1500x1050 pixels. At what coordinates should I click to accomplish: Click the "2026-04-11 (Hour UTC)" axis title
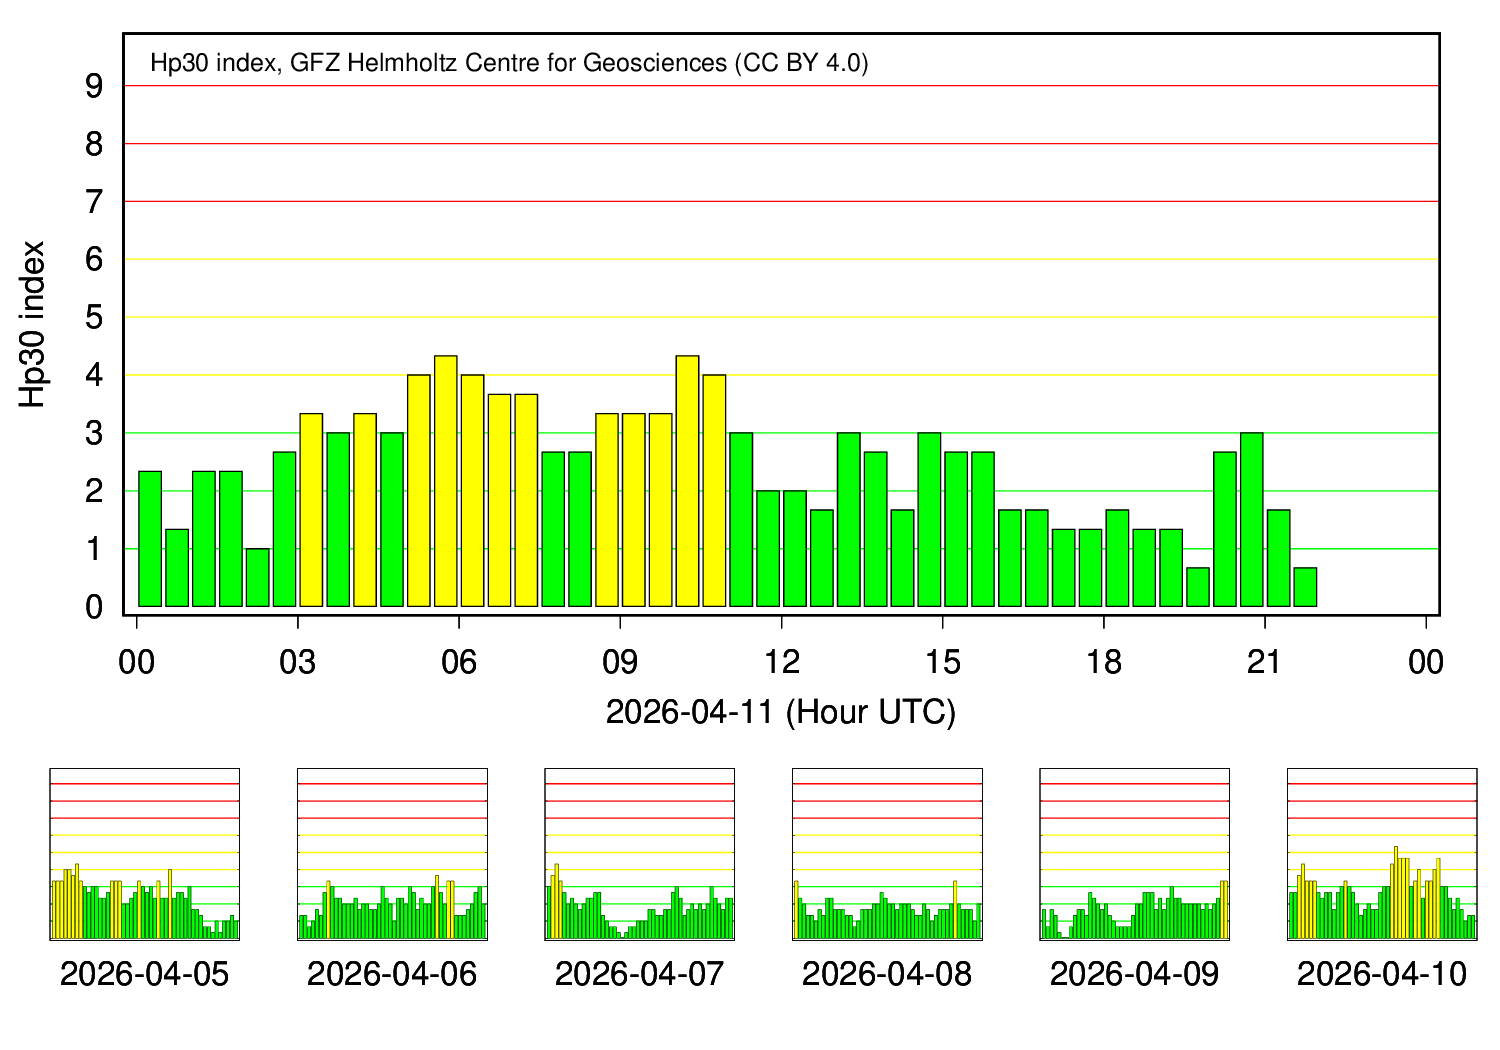coord(781,712)
